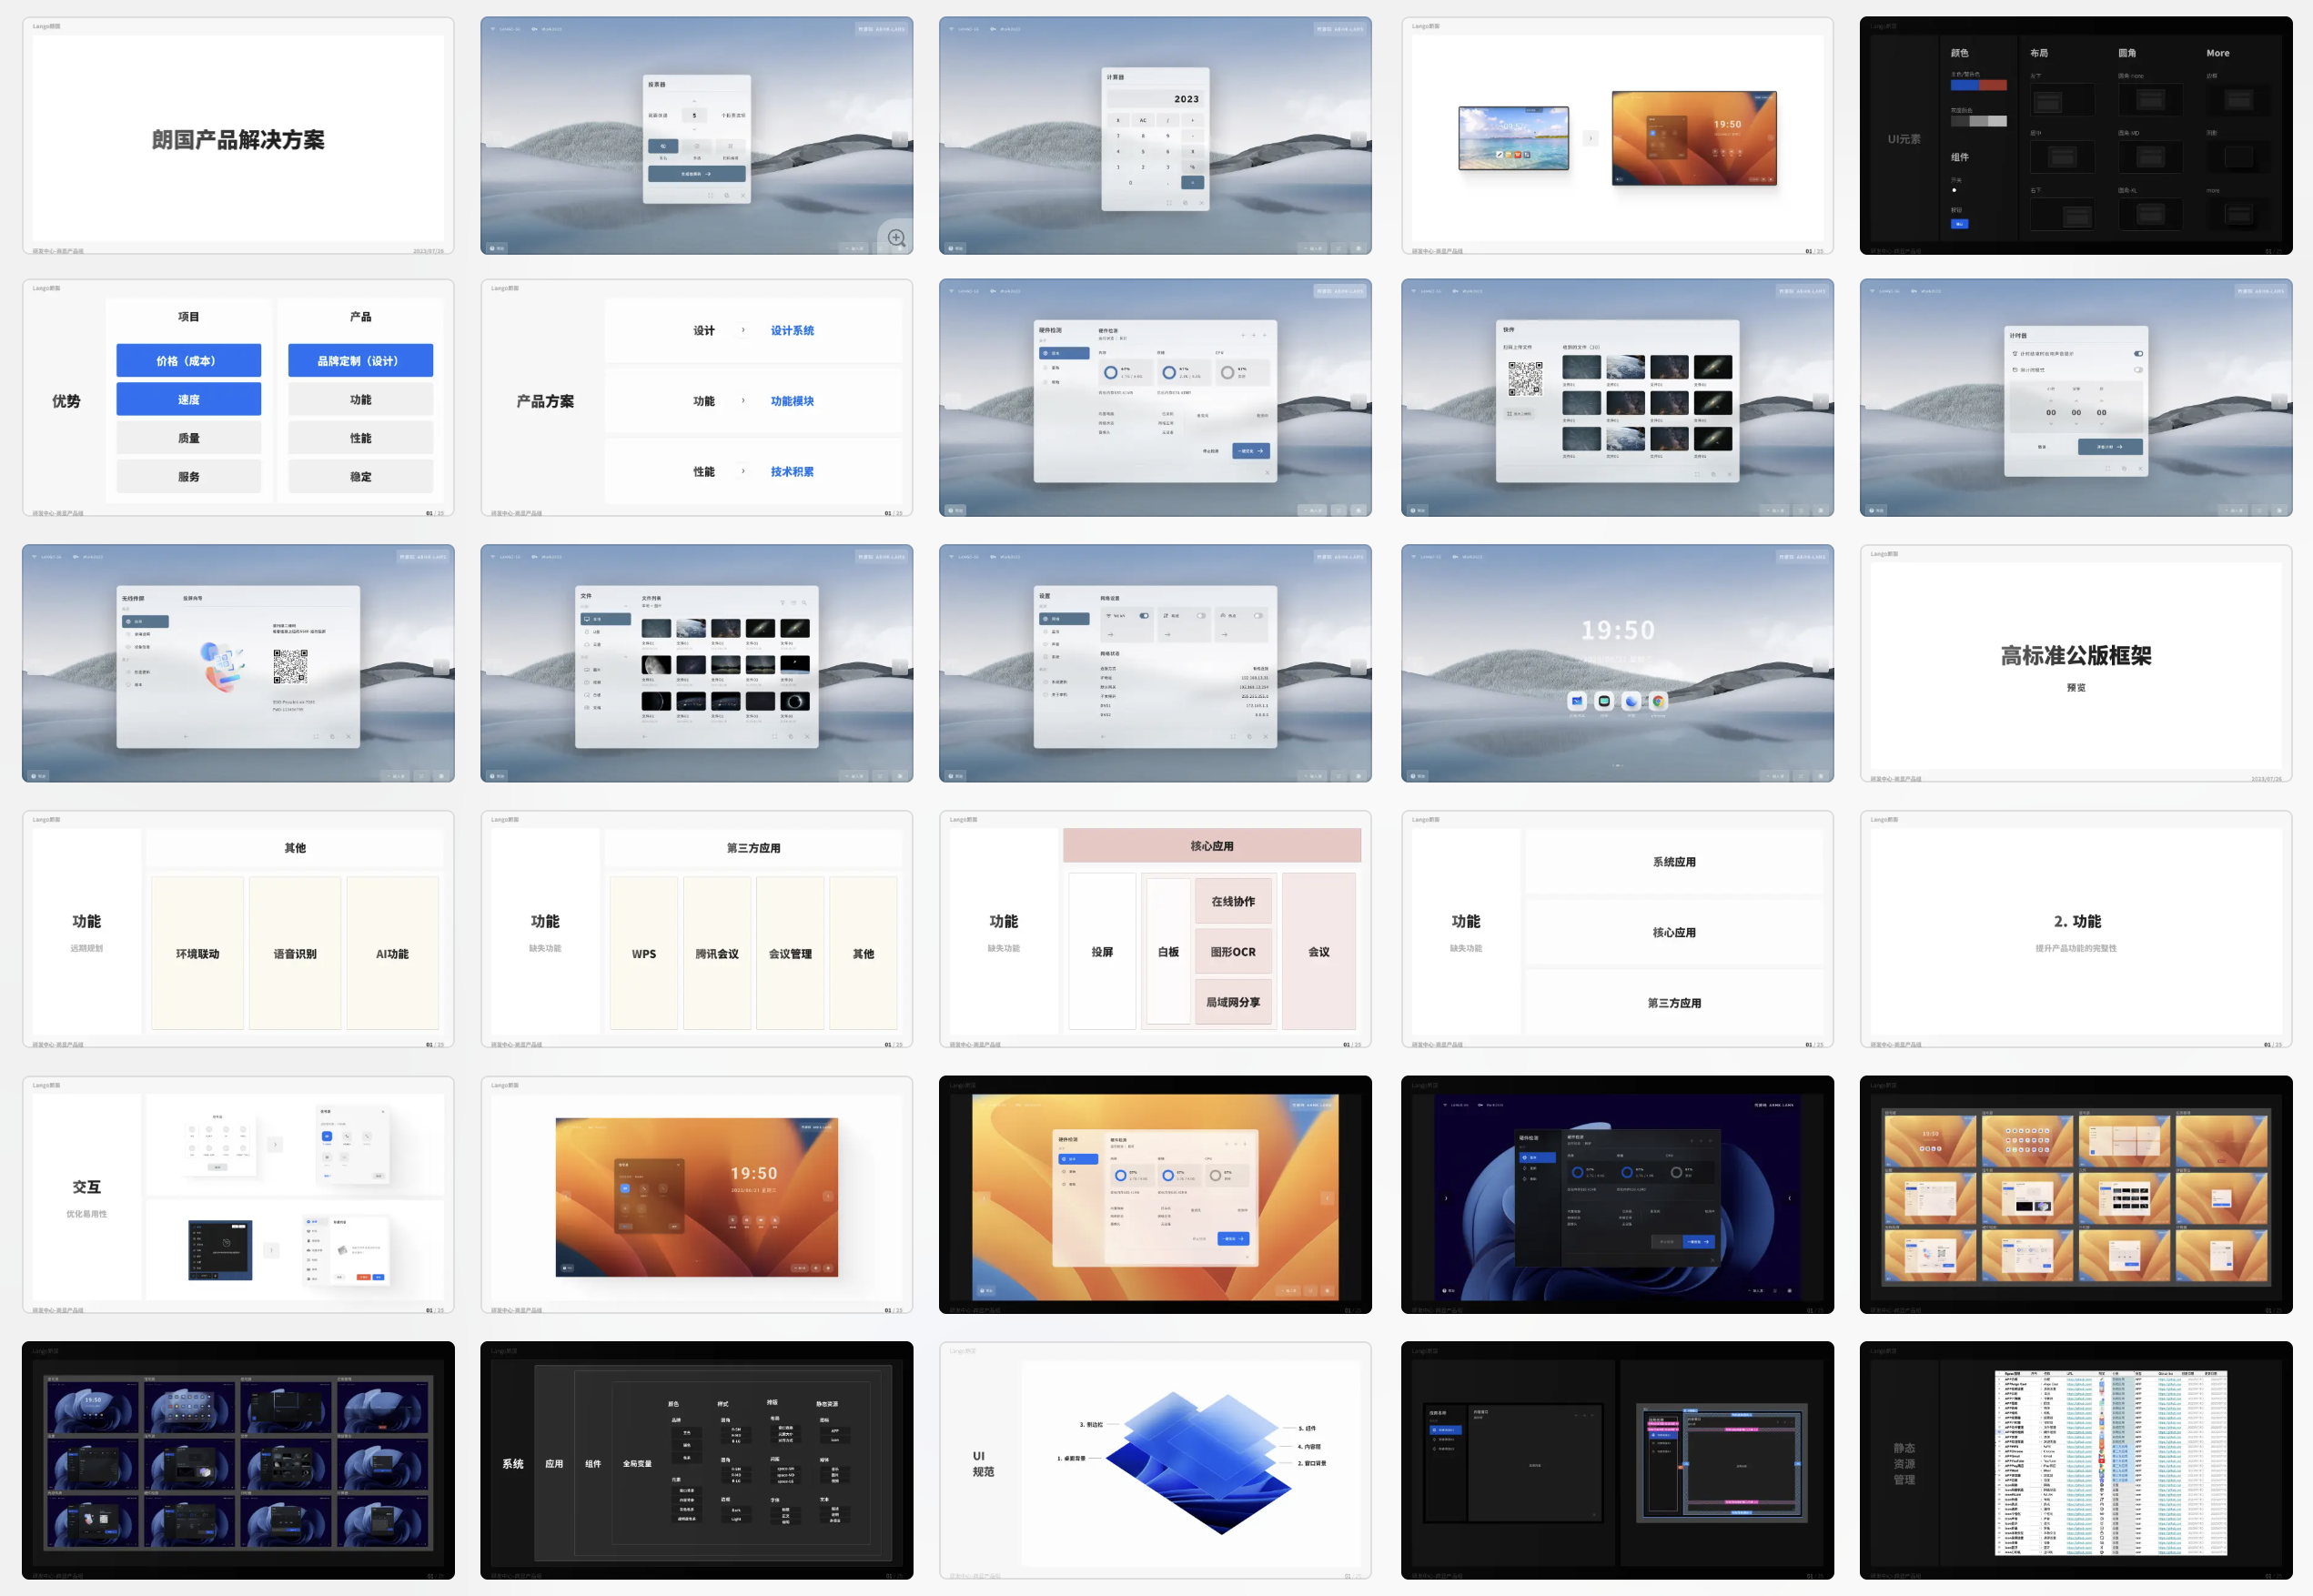This screenshot has width=2313, height=1596.
Task: Select the blue anonymous eye icon in the voting panel
Action: (662, 146)
